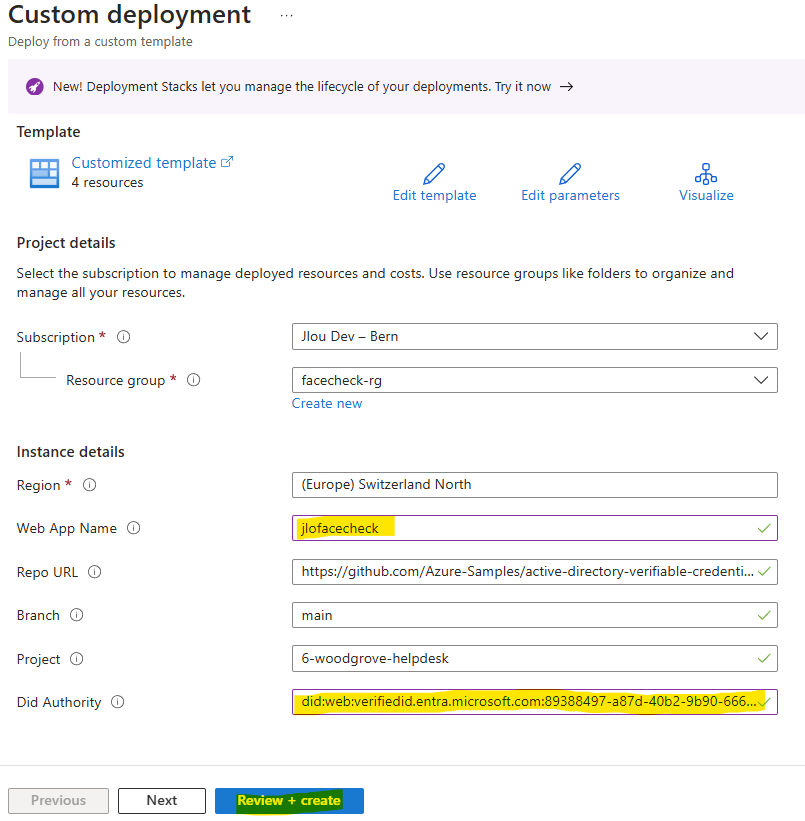Open the Customized template link
Viewport: 805px width, 821px height.
coord(152,163)
